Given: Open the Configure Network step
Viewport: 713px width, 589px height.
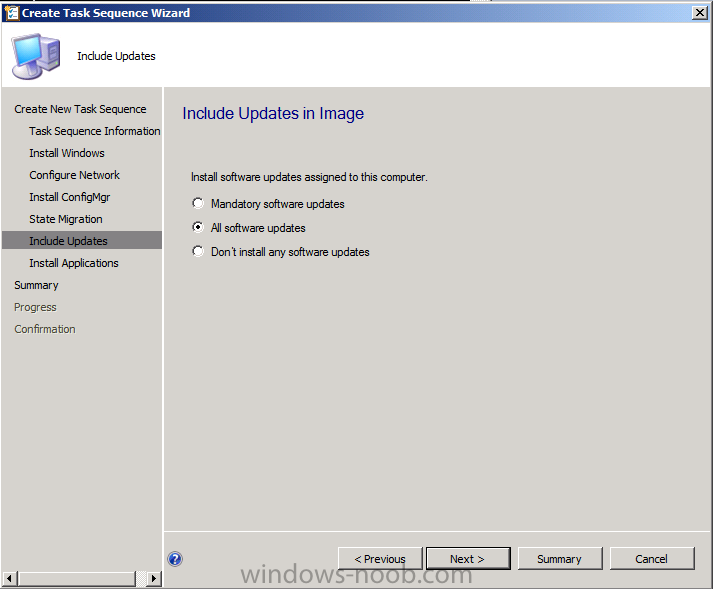Looking at the screenshot, I should click(x=75, y=175).
